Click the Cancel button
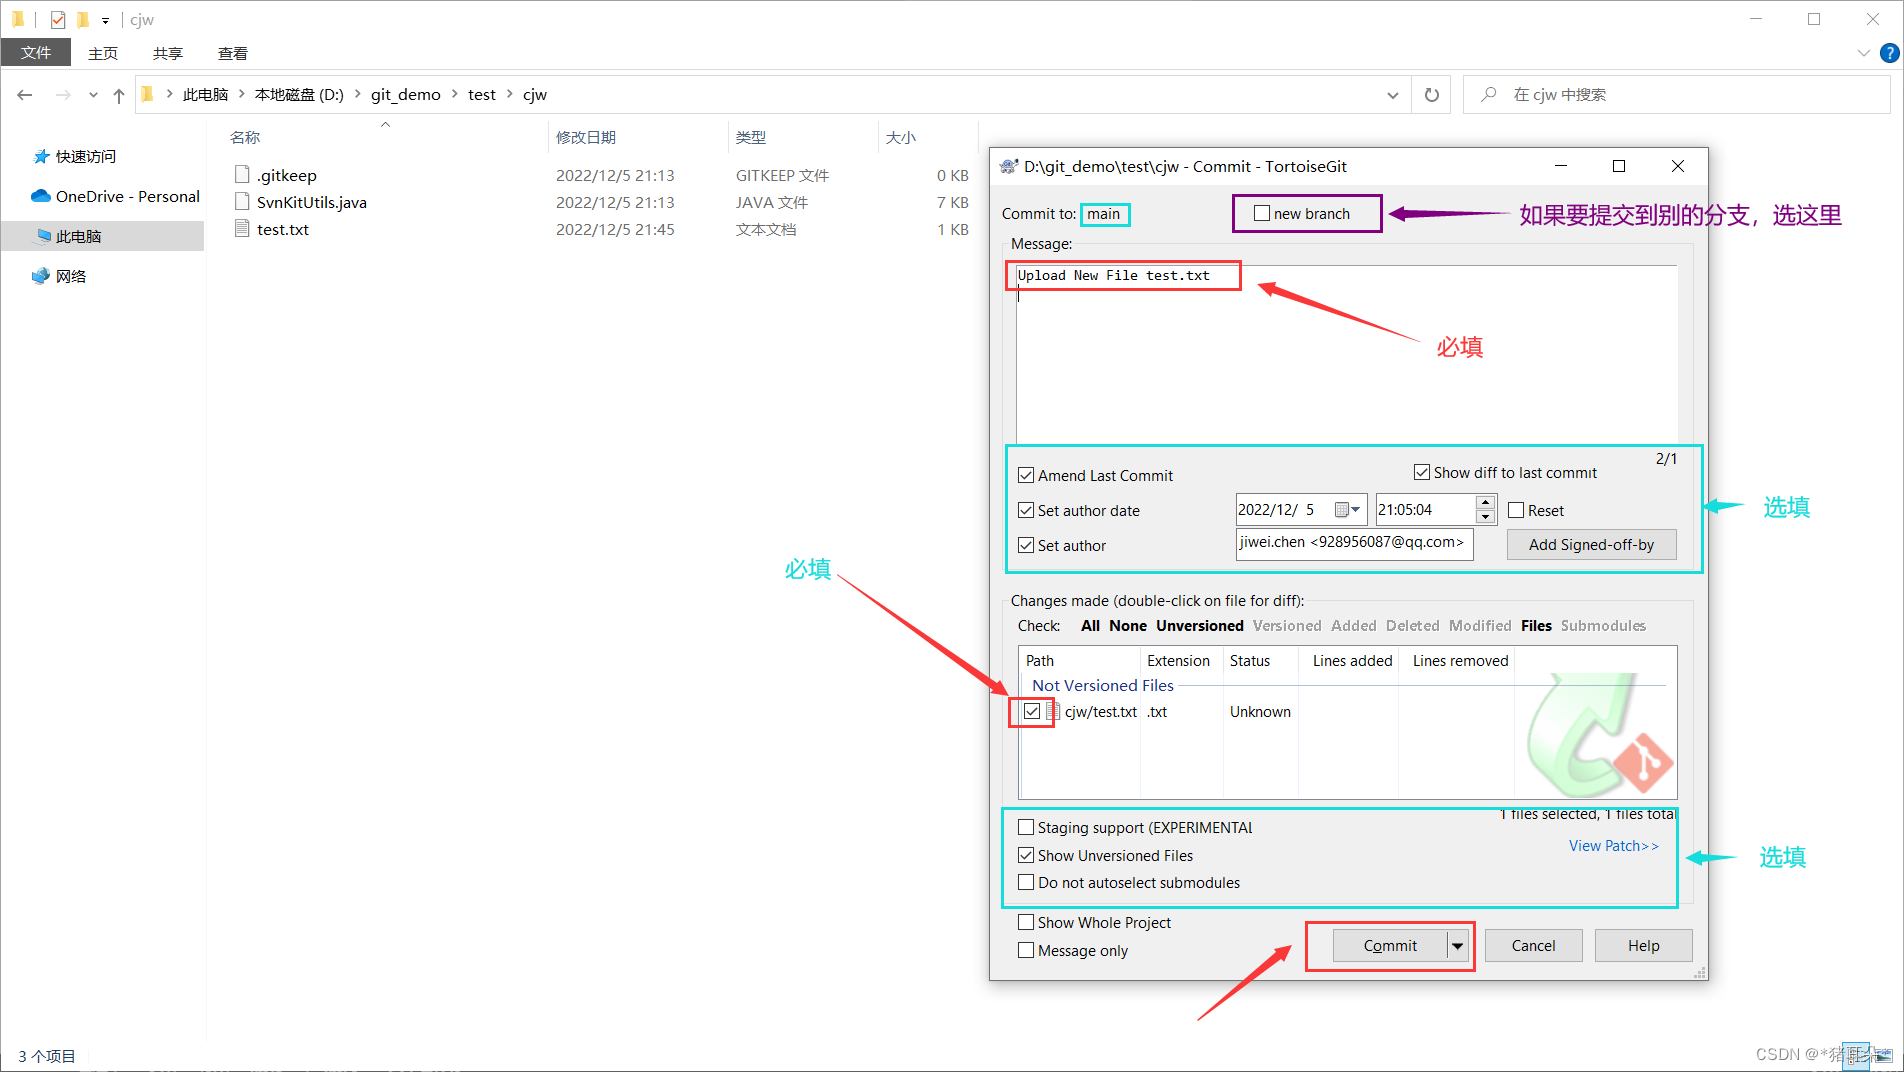The width and height of the screenshot is (1904, 1072). [x=1533, y=946]
